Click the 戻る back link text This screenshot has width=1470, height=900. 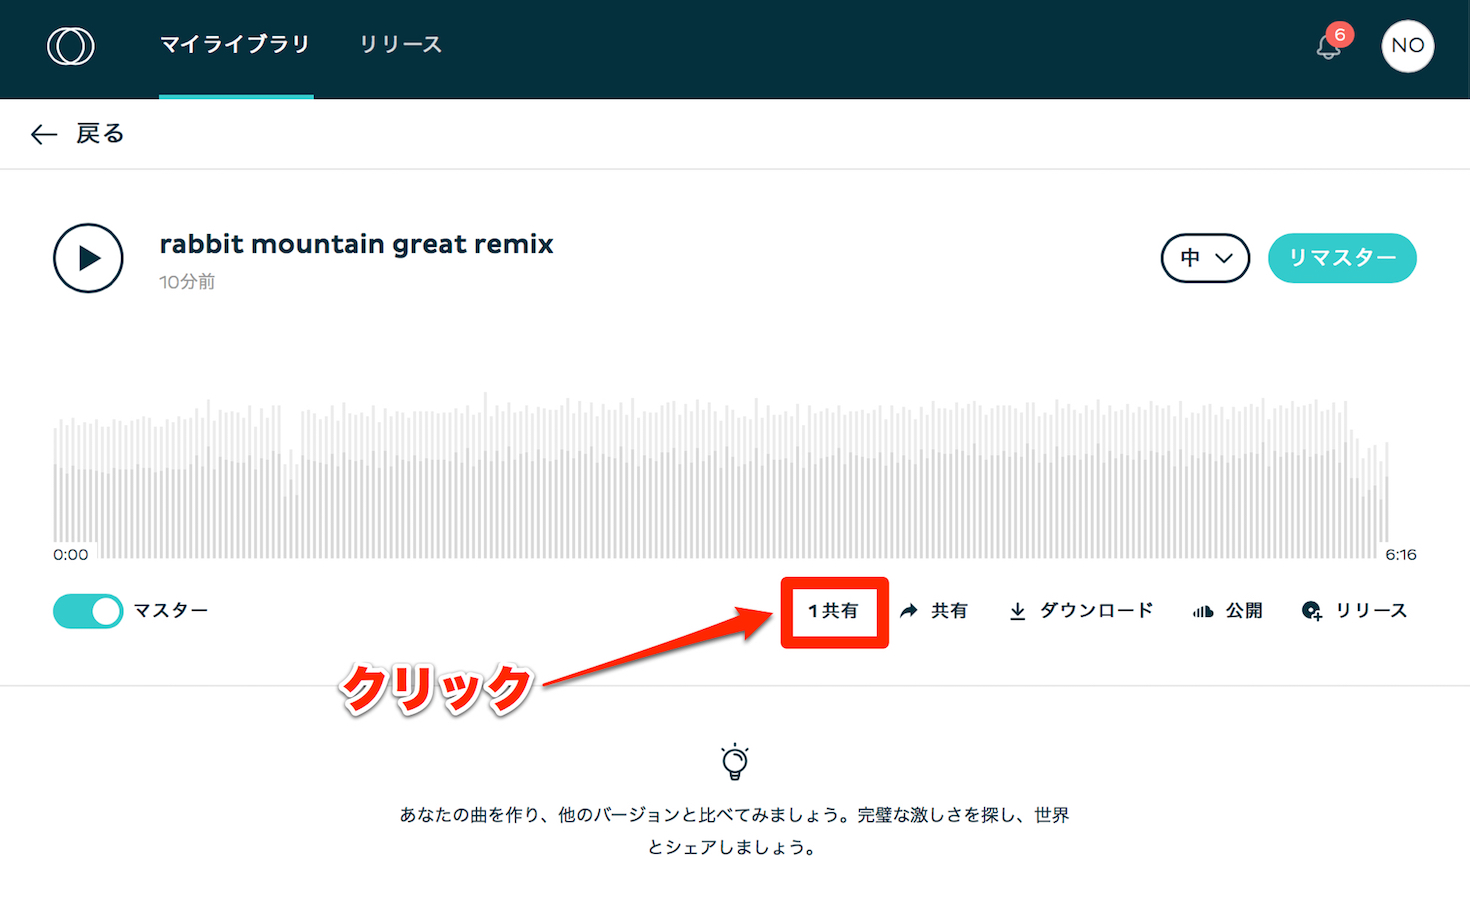tap(100, 134)
